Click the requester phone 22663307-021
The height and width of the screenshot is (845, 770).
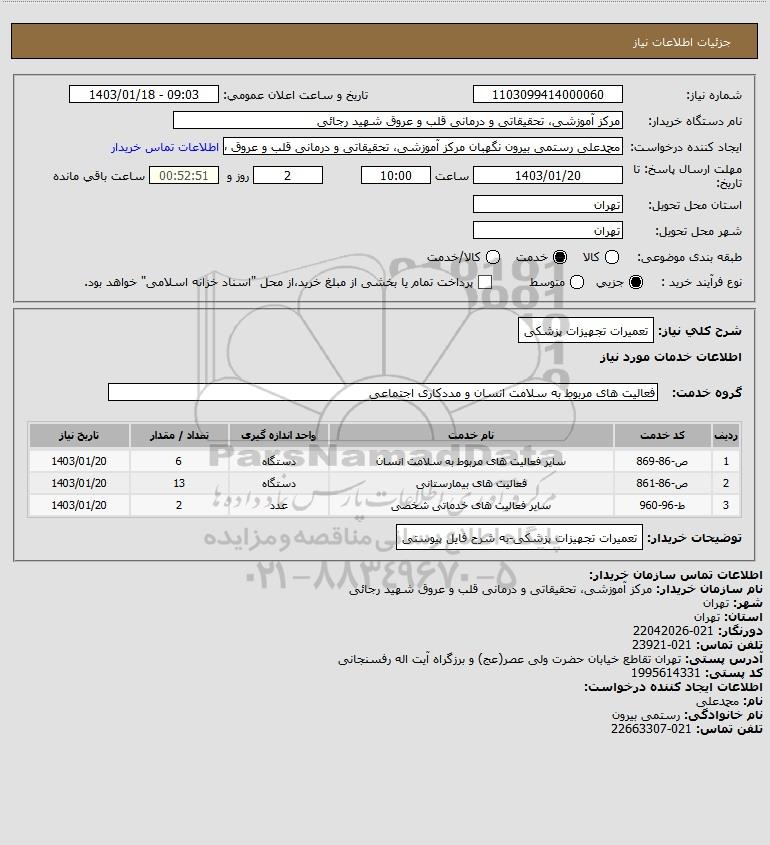click(651, 729)
